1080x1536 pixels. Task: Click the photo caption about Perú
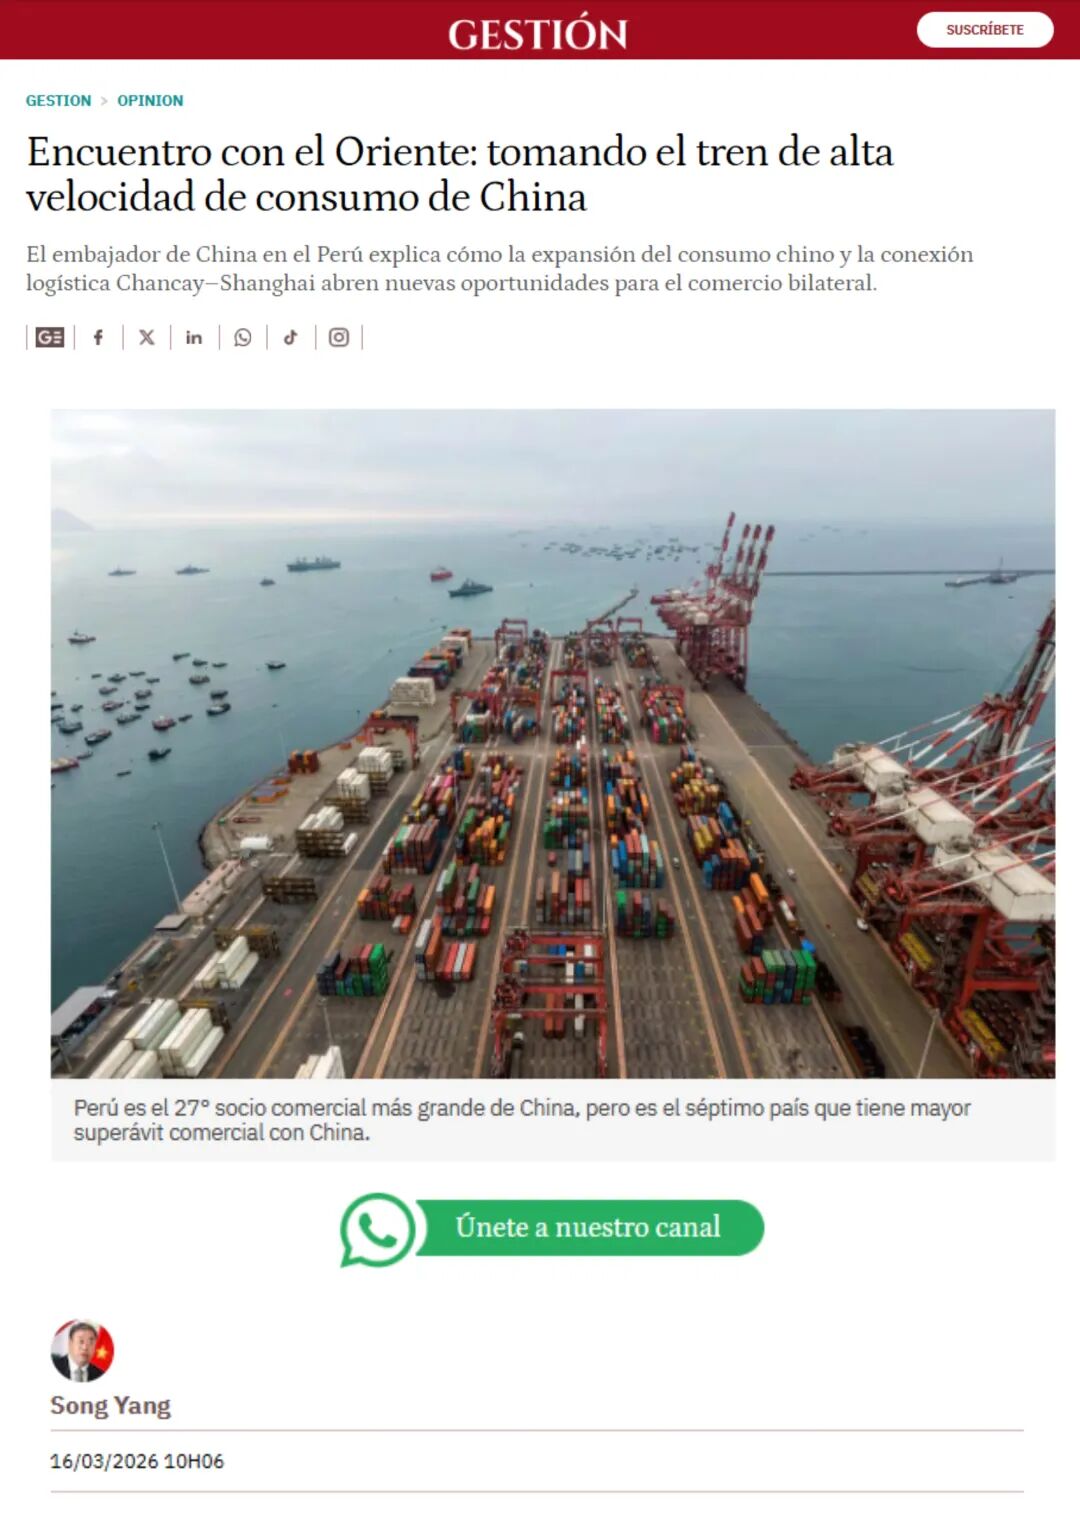click(x=522, y=1120)
